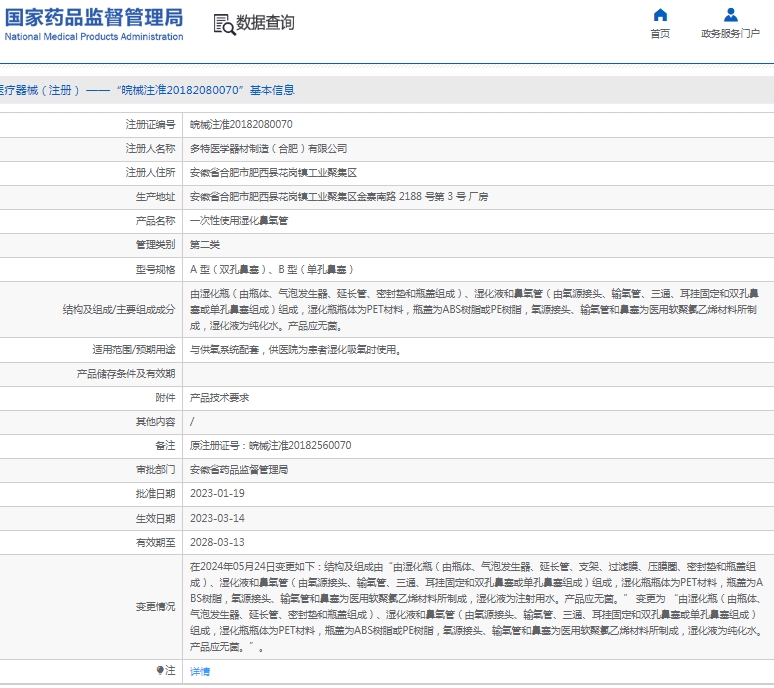774x688 pixels.
Task: Select the 审批部门 label
Action: [x=155, y=470]
